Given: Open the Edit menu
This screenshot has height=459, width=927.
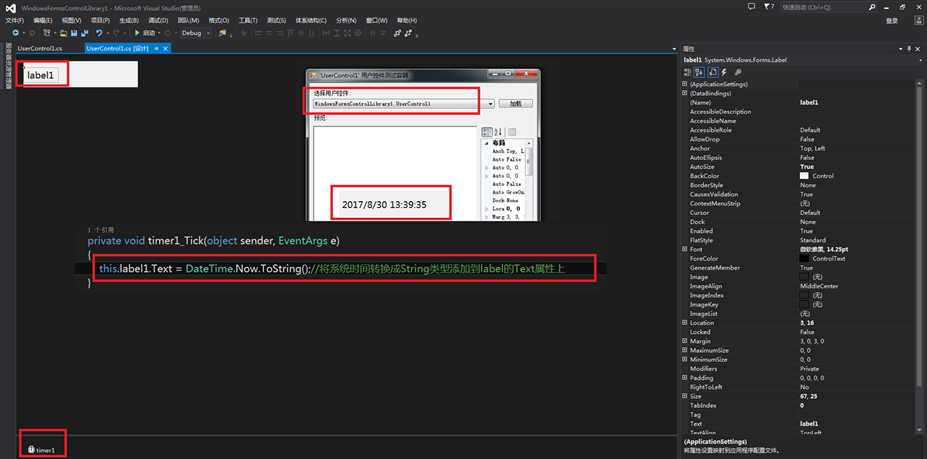Looking at the screenshot, I should (x=42, y=20).
